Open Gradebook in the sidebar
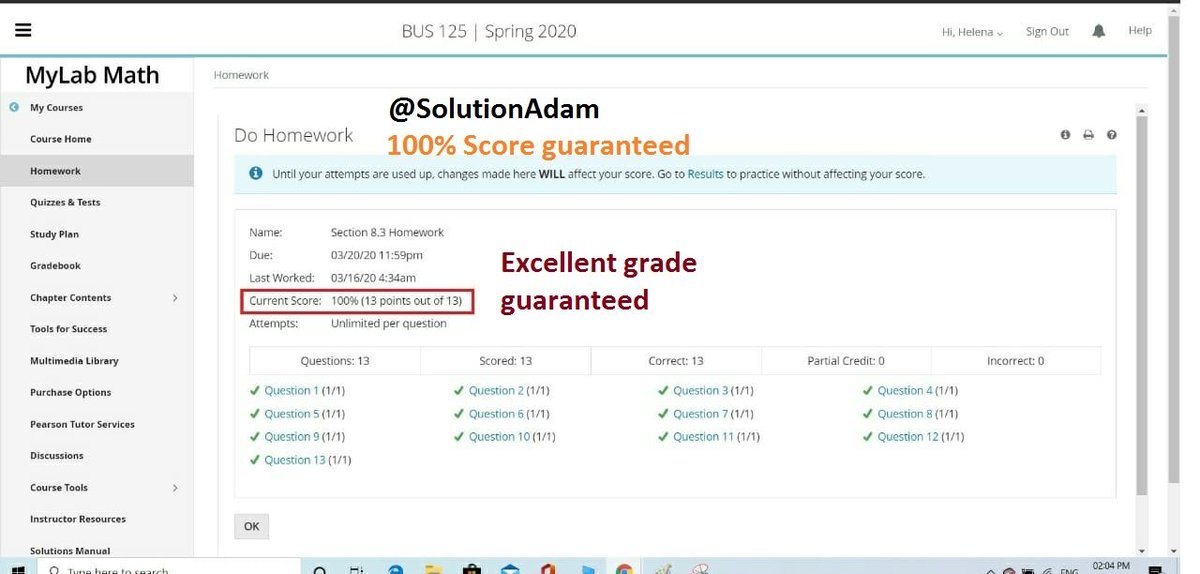 tap(55, 266)
